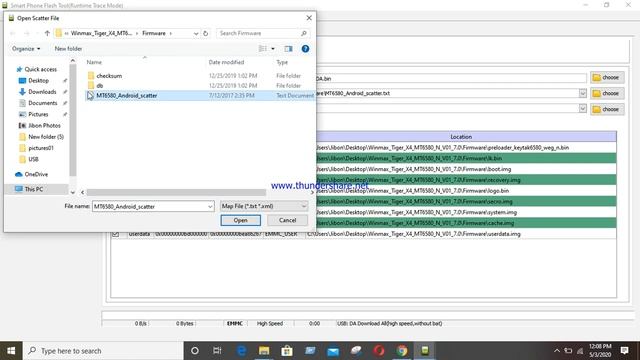The height and width of the screenshot is (360, 640).
Task: Click the File name input field
Action: click(x=149, y=207)
